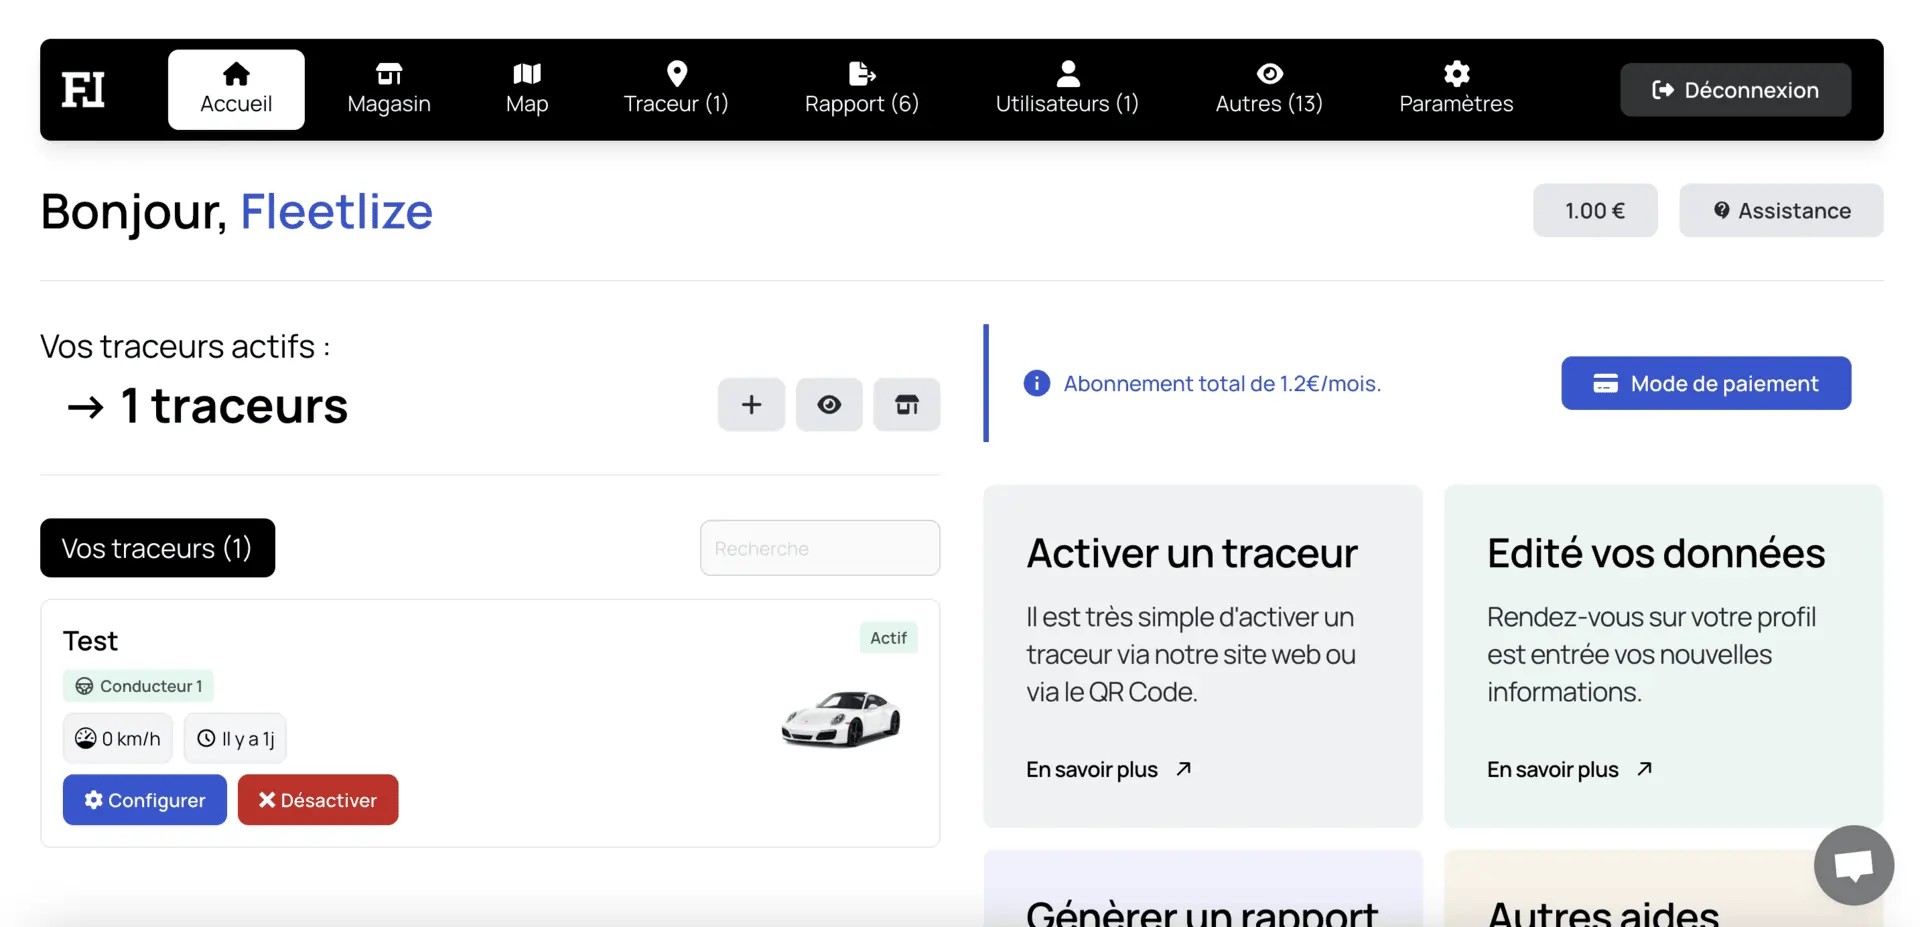The height and width of the screenshot is (927, 1920).
Task: View tracers with eye icon button
Action: click(829, 404)
